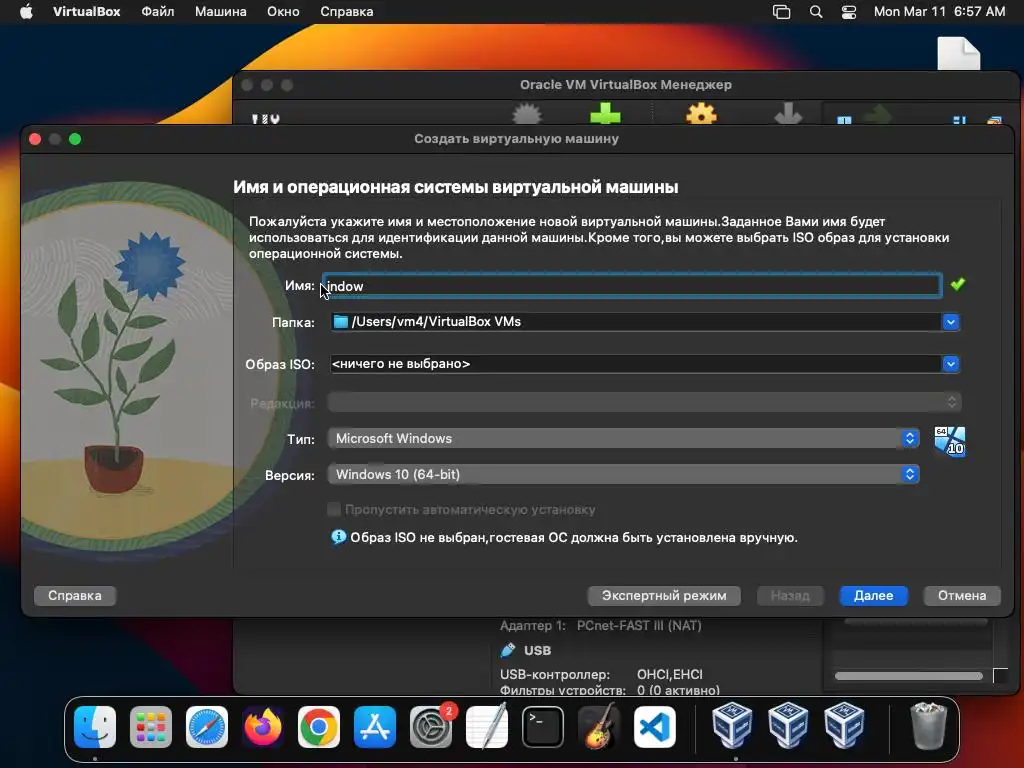Viewport: 1024px width, 768px height.
Task: Open System Settings with the red badge
Action: pos(431,727)
